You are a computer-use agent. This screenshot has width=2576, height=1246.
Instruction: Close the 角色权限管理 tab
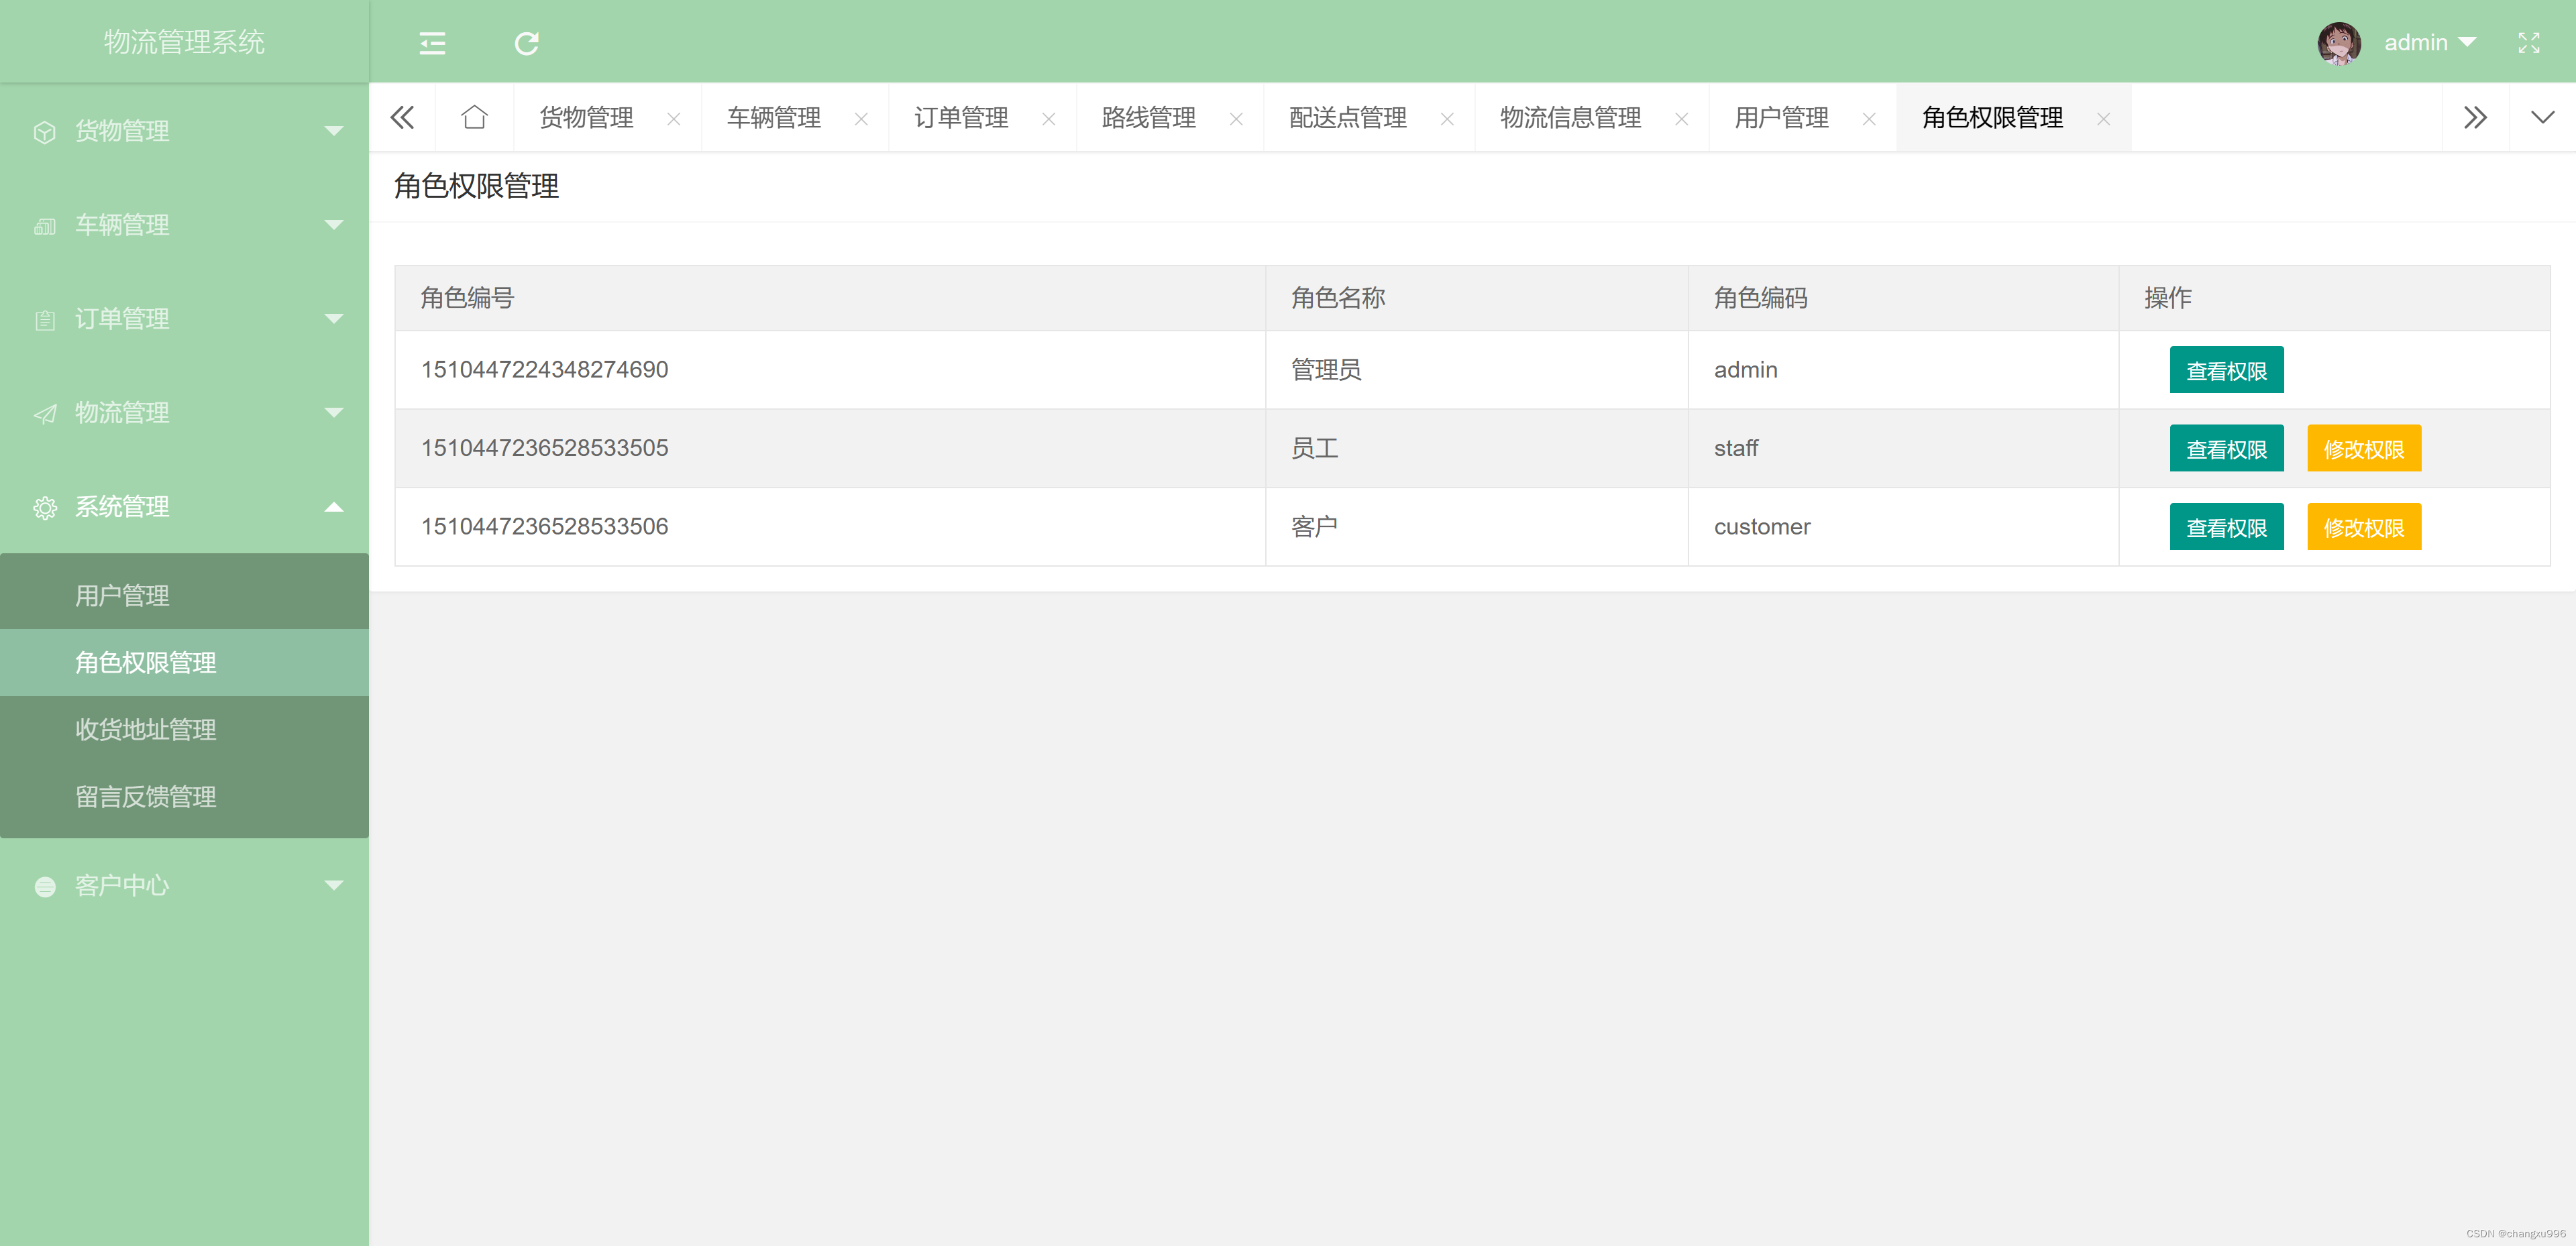(2103, 119)
